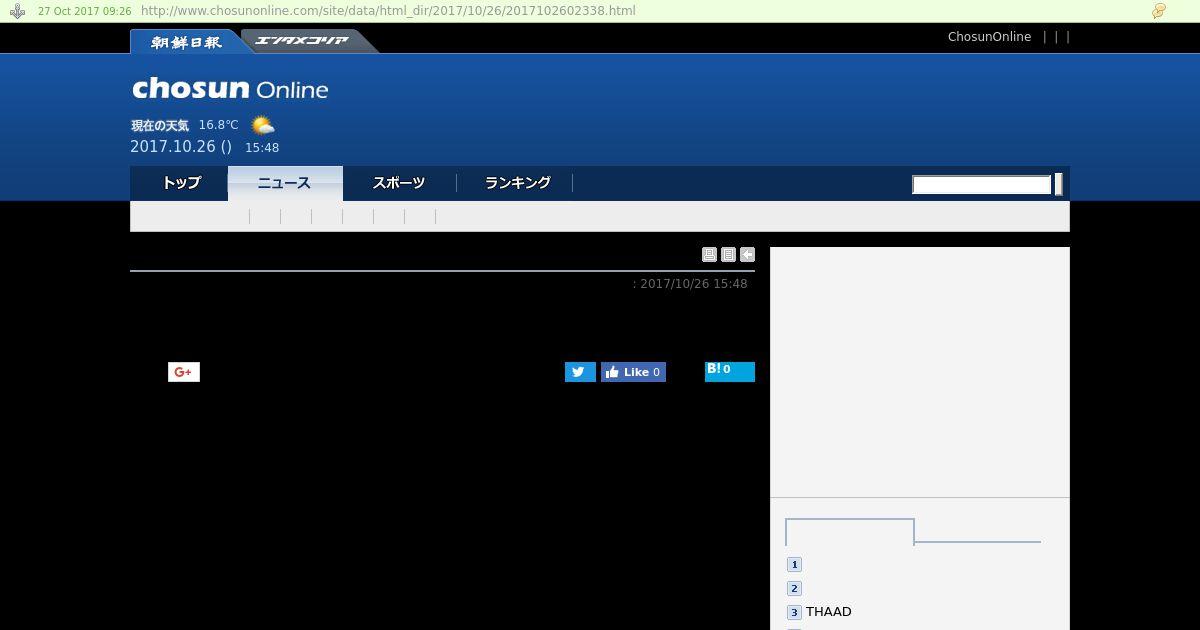This screenshot has width=1200, height=630.
Task: Click the search submit button
Action: click(x=1059, y=185)
